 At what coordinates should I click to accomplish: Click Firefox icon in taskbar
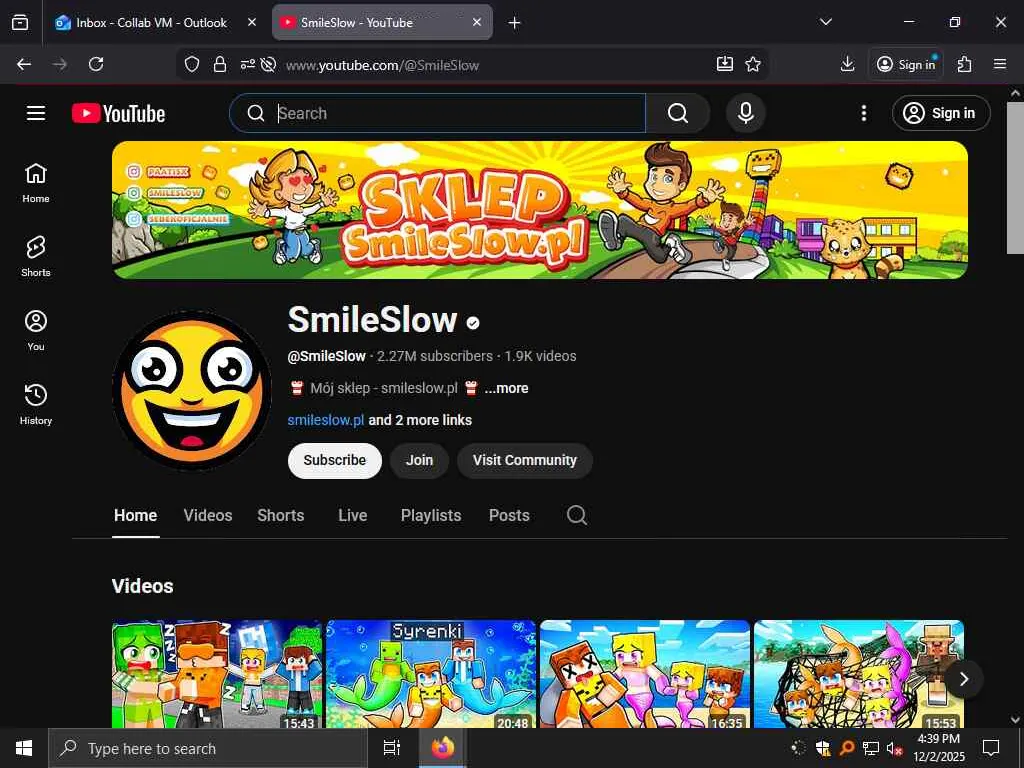443,748
